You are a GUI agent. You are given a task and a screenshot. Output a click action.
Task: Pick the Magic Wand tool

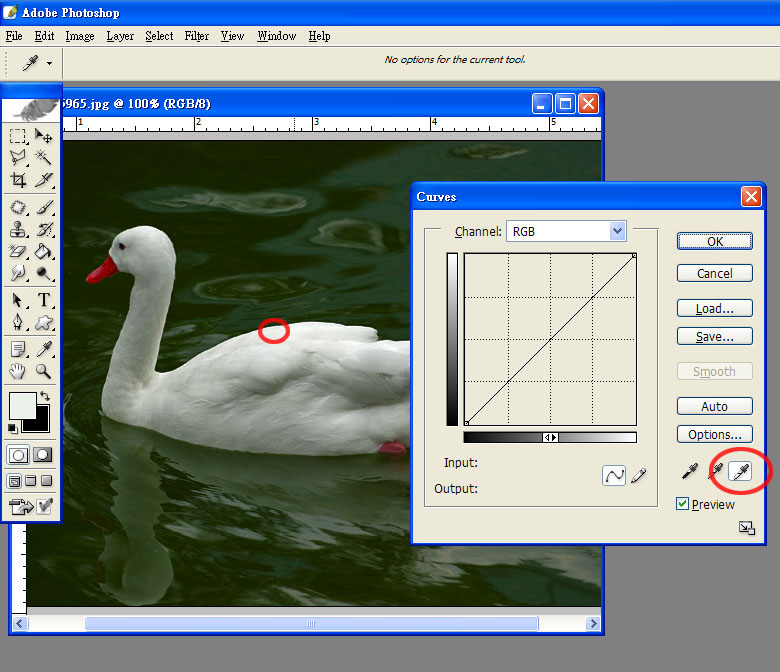(44, 158)
